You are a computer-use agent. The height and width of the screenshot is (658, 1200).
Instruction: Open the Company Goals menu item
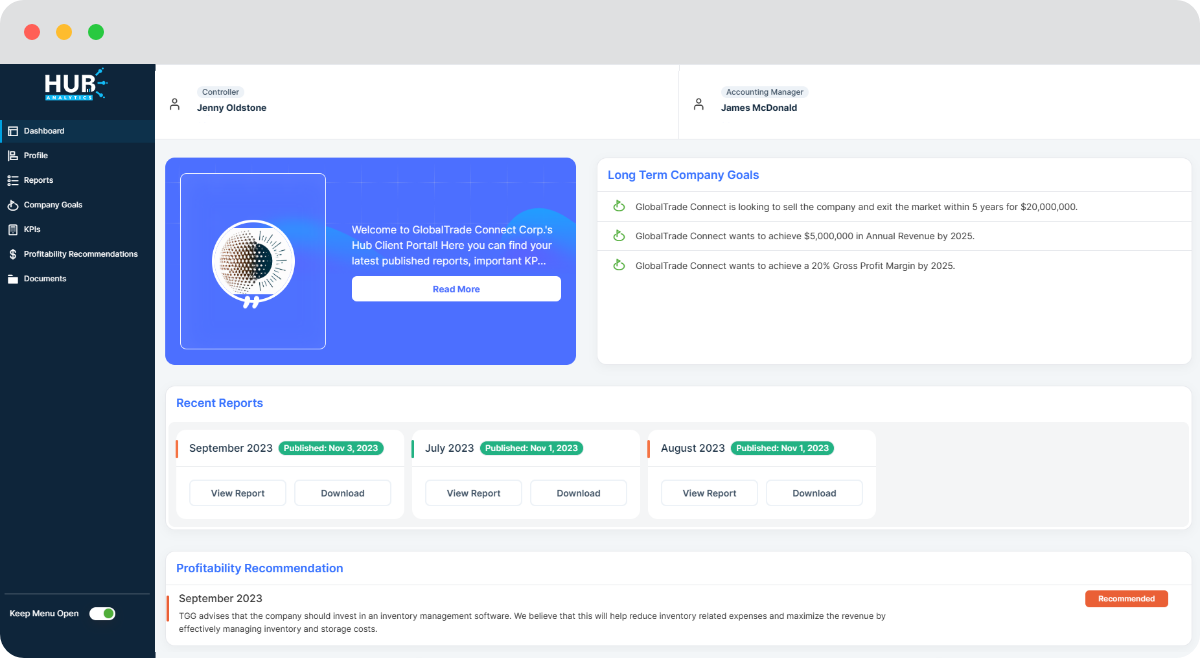53,205
